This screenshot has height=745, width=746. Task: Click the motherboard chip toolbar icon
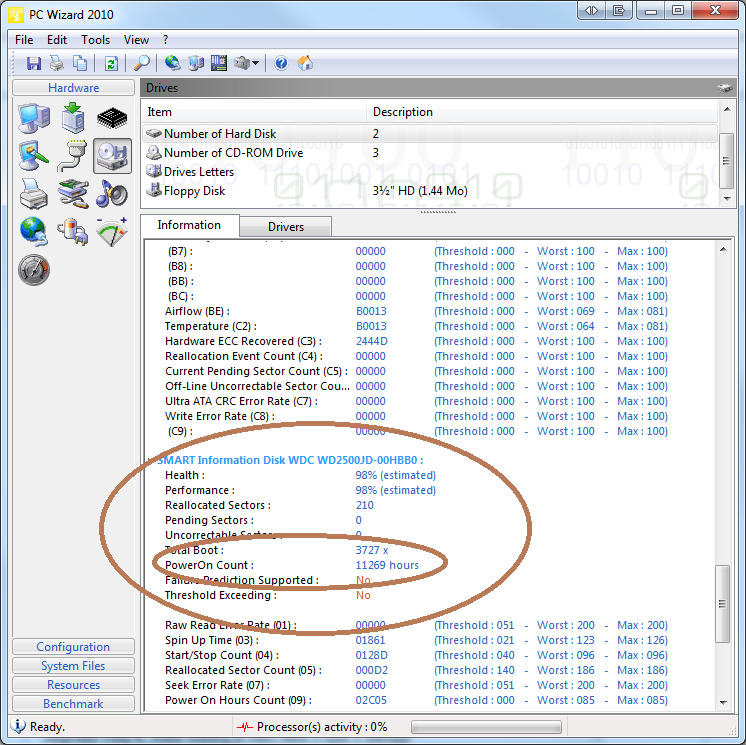pos(219,63)
